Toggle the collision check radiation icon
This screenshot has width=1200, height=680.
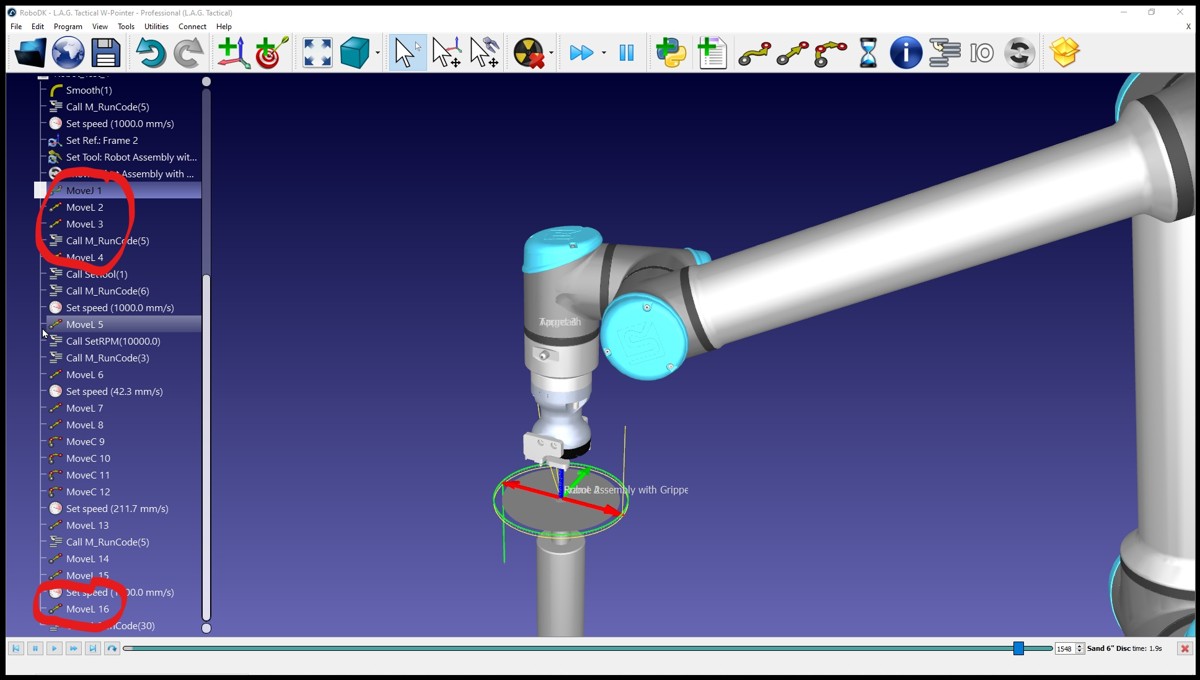(528, 53)
